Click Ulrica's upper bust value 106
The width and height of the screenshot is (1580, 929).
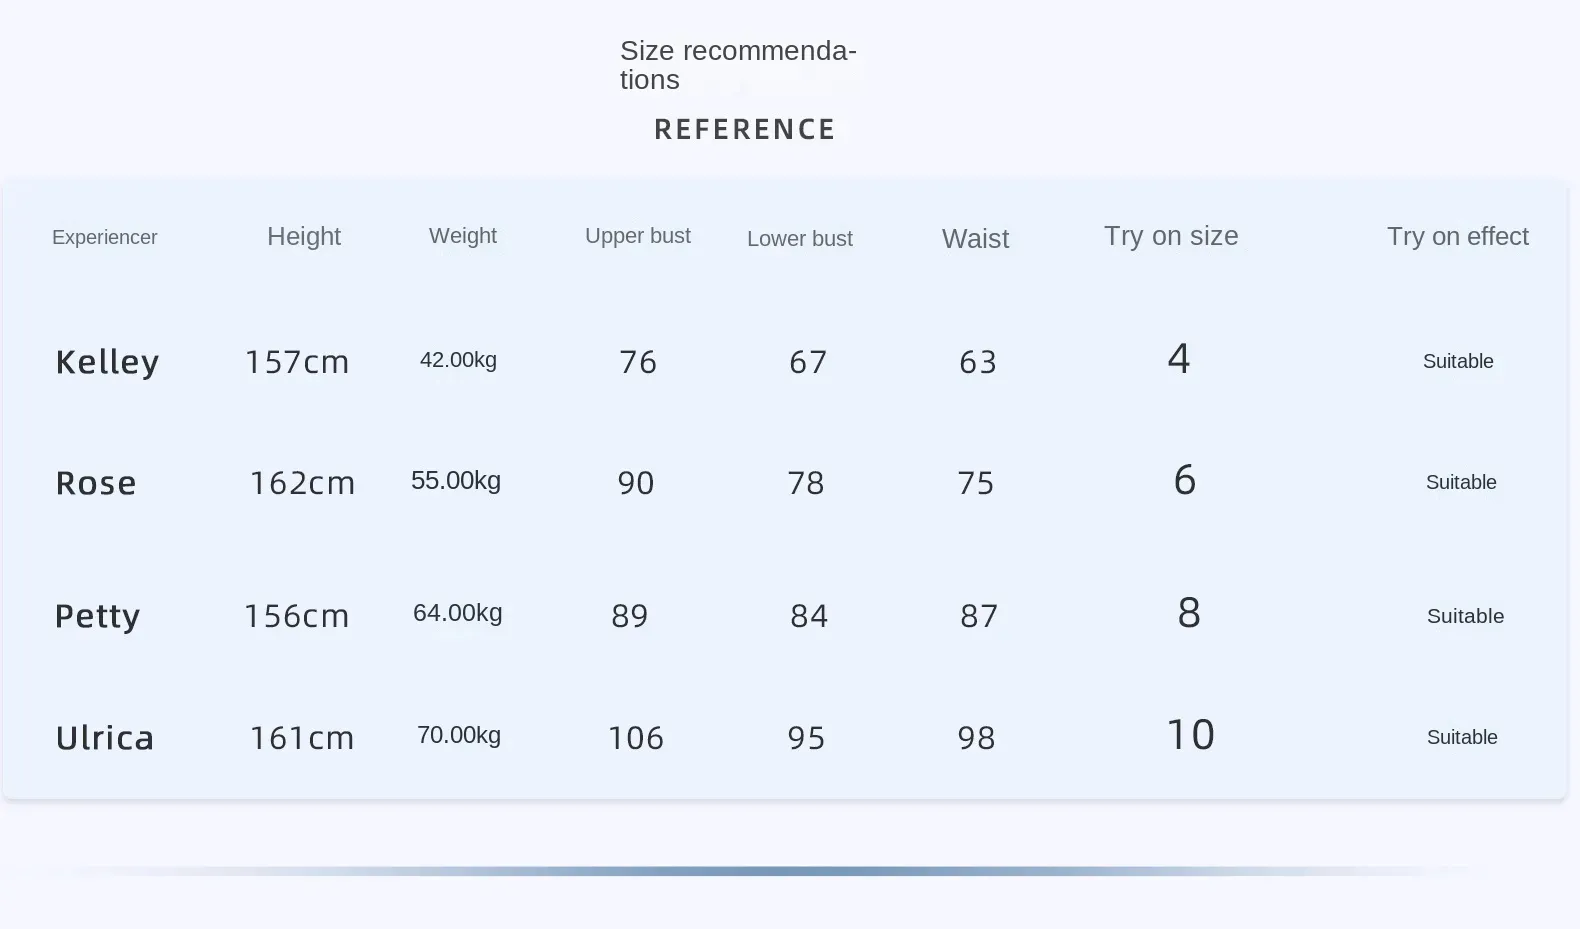(636, 738)
